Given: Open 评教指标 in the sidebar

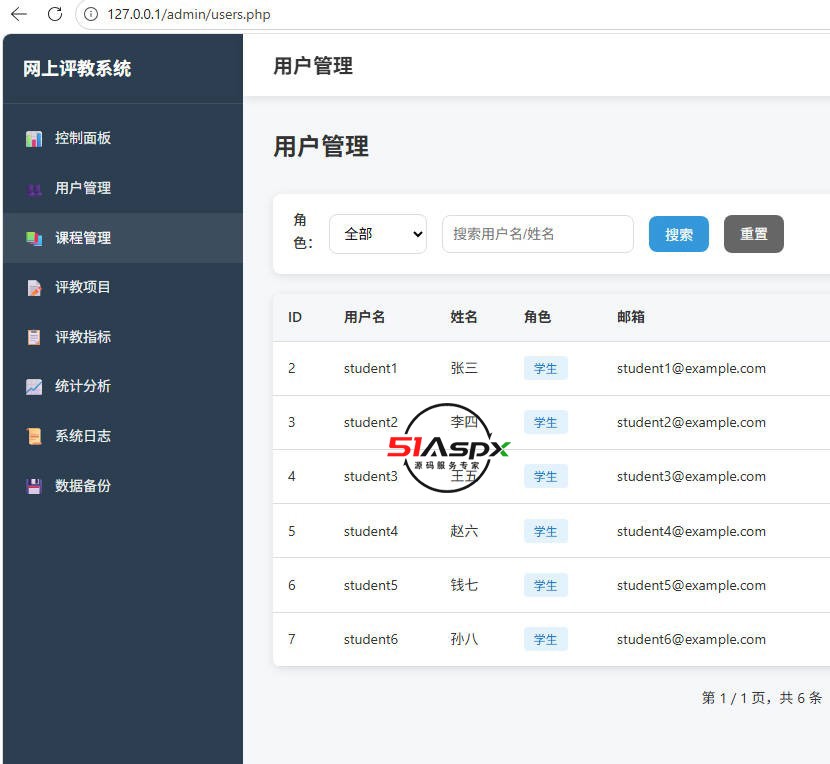Looking at the screenshot, I should click(x=123, y=337).
